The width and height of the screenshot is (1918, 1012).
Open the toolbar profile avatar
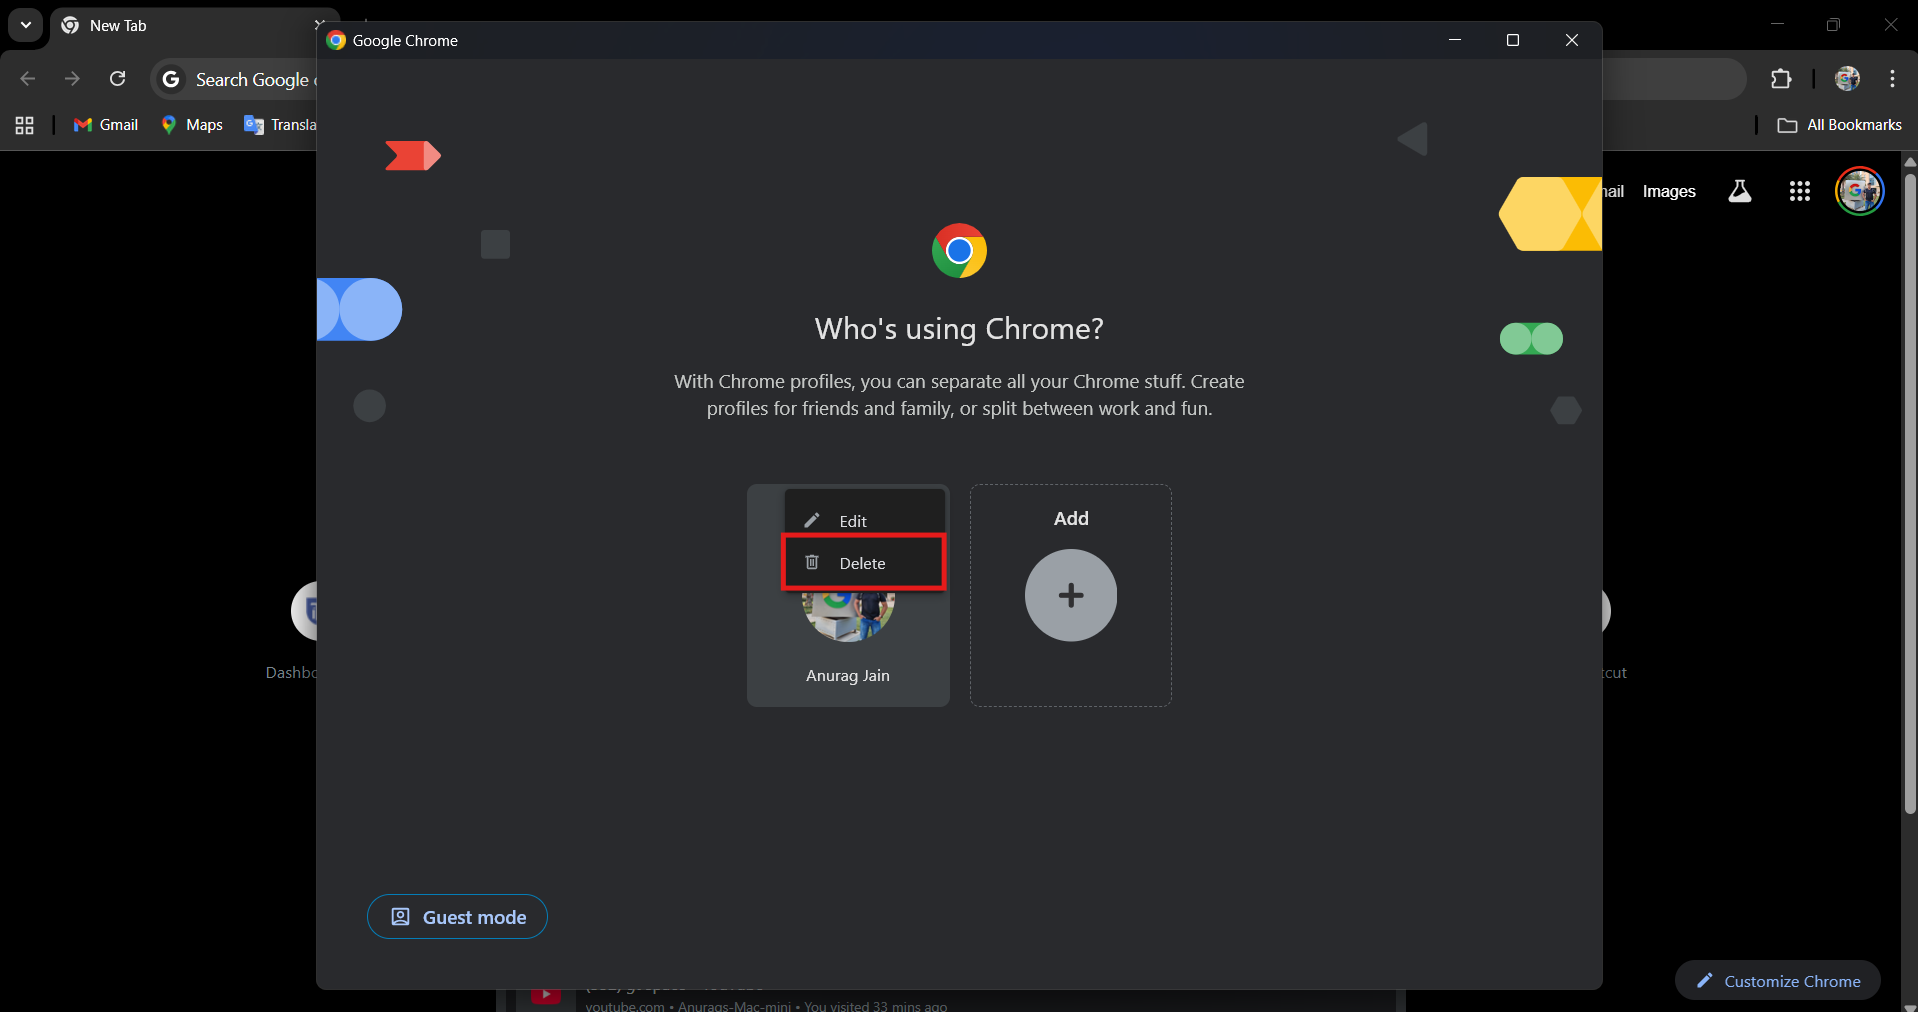pyautogui.click(x=1847, y=78)
